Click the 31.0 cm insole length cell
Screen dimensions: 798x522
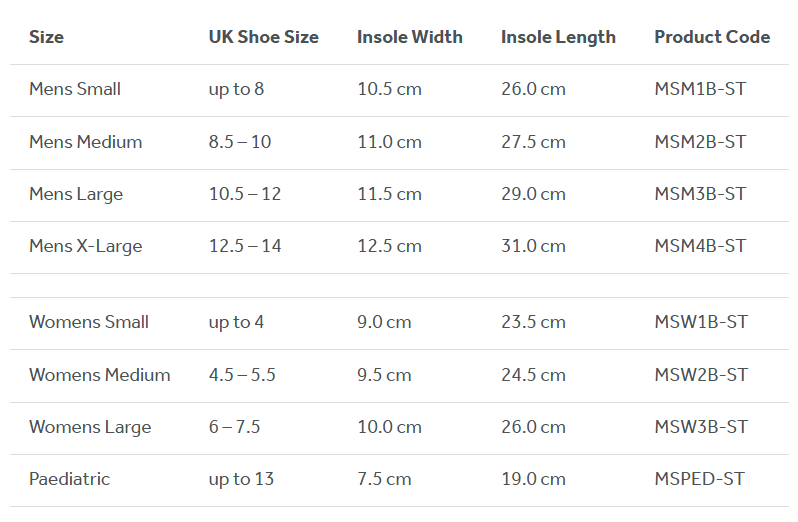533,246
